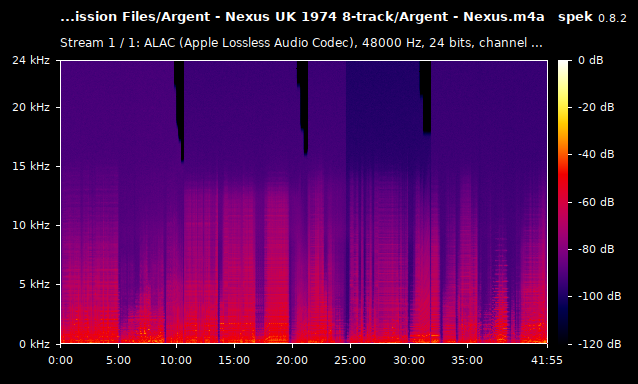Click the 0 kHz frequency axis label
The image size is (638, 384).
[35, 344]
